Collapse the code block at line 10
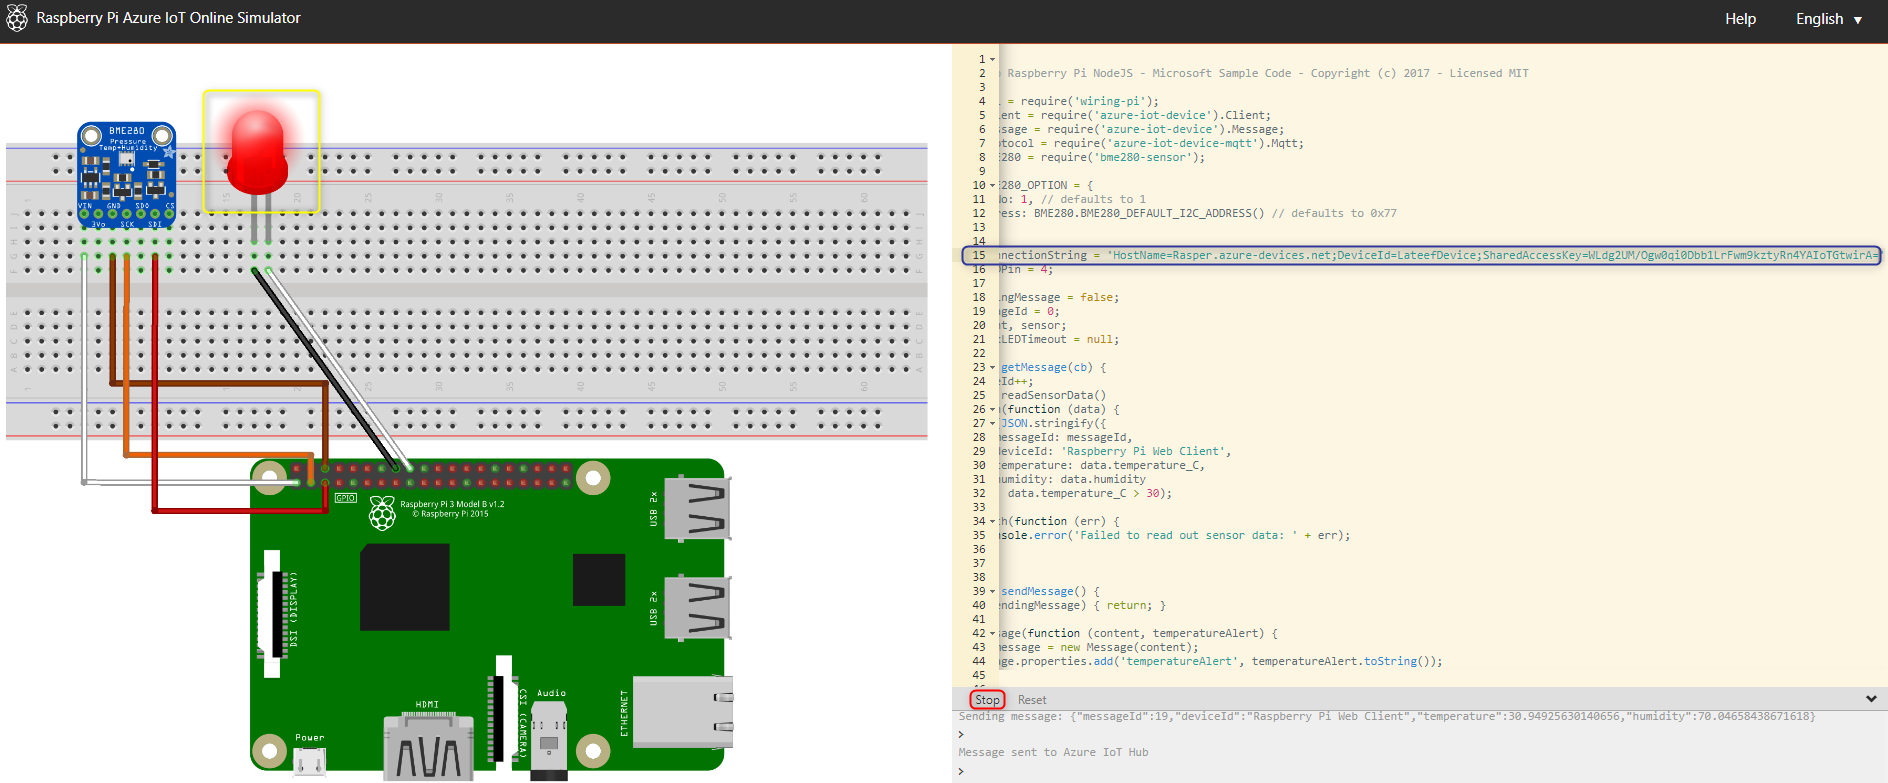 coord(992,186)
